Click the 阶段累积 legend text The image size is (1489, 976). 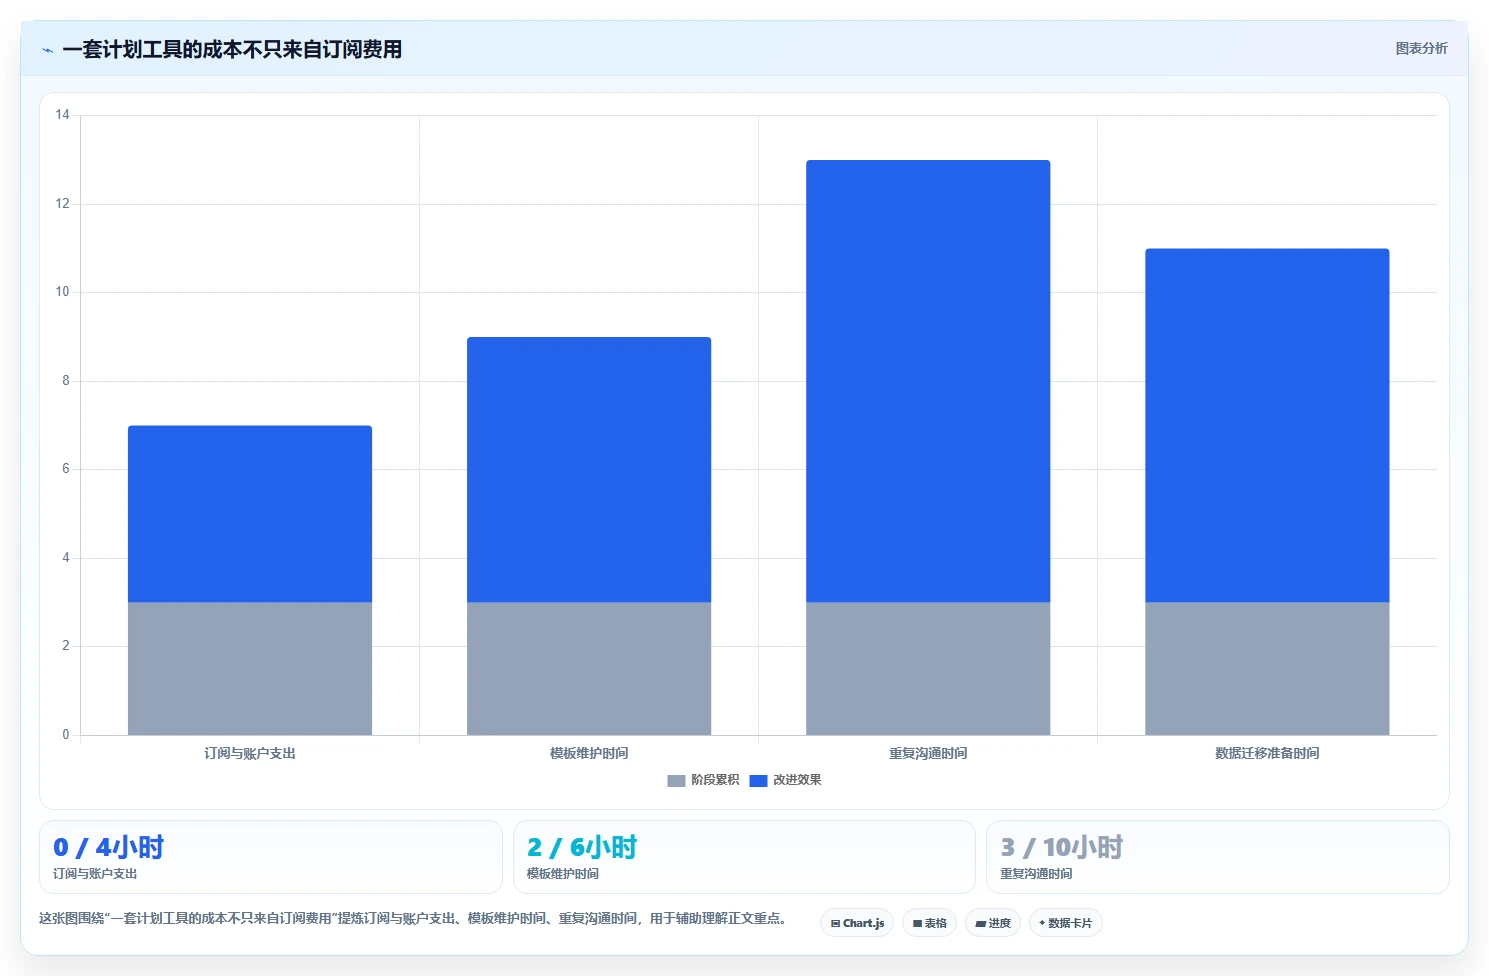pyautogui.click(x=715, y=780)
